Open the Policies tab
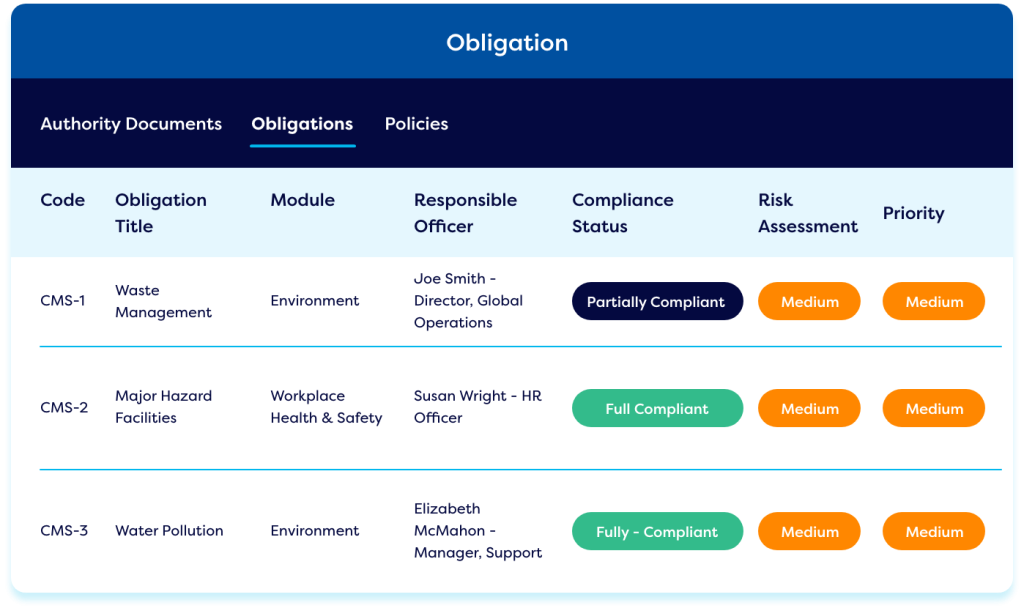 416,124
